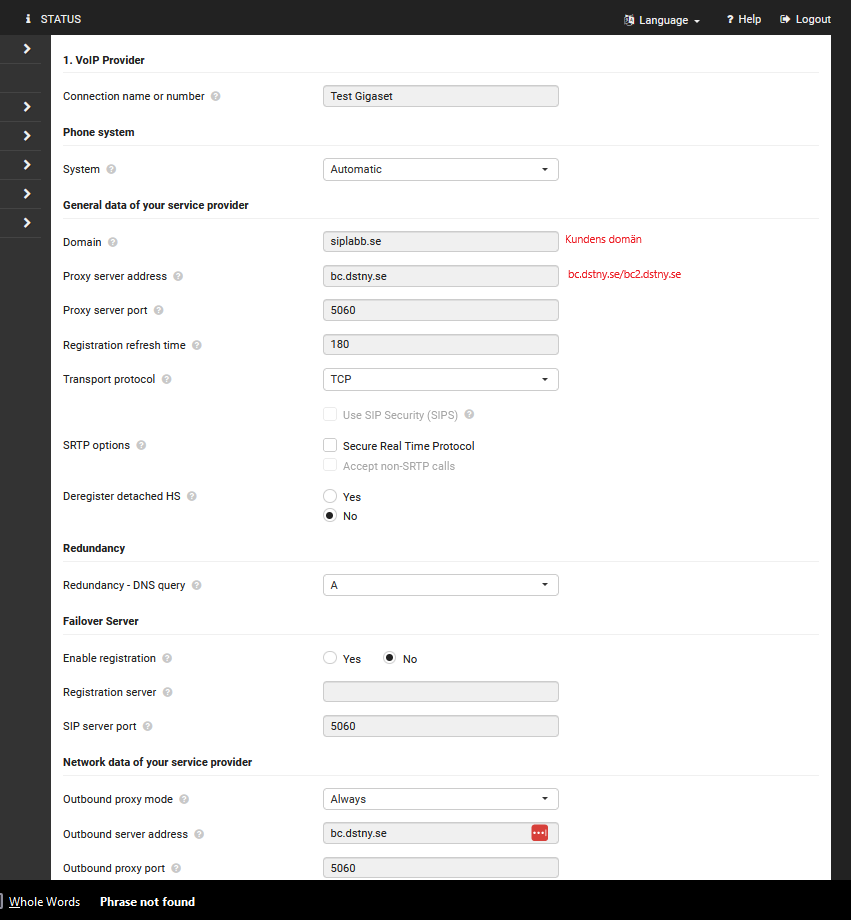Enable Secure Real Time Protocol checkbox
The height and width of the screenshot is (920, 851).
[x=330, y=446]
